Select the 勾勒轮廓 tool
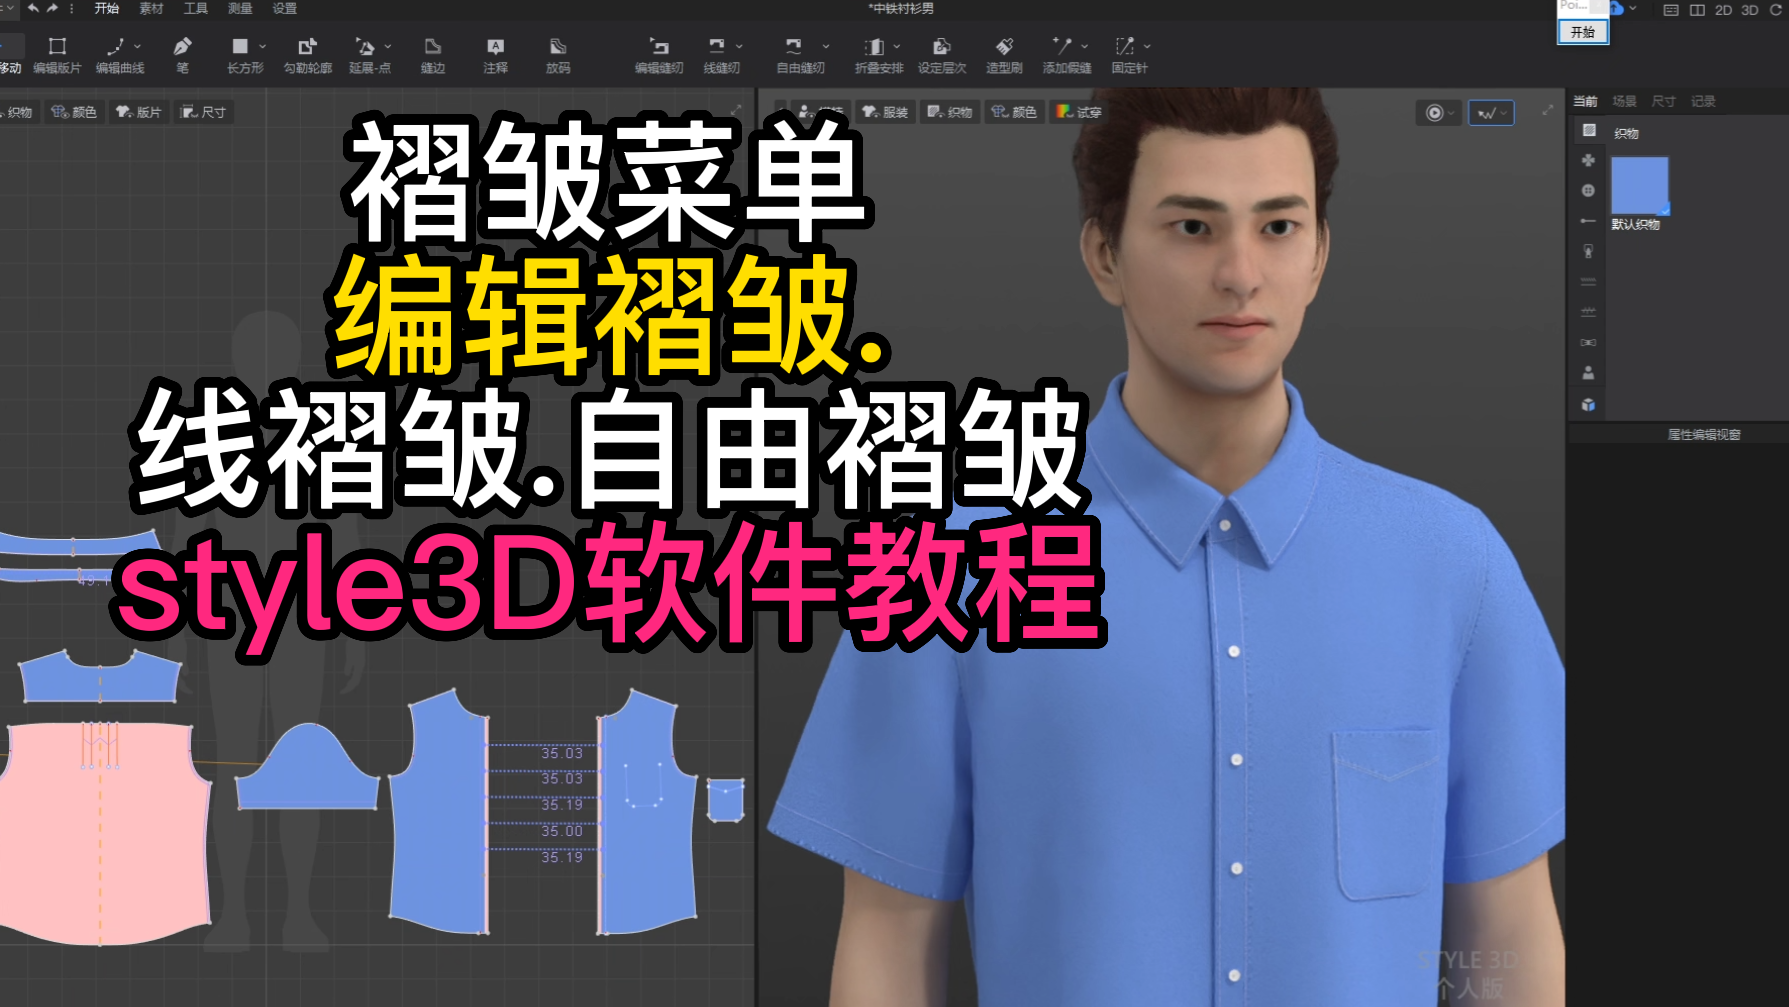Image resolution: width=1789 pixels, height=1007 pixels. (x=307, y=55)
